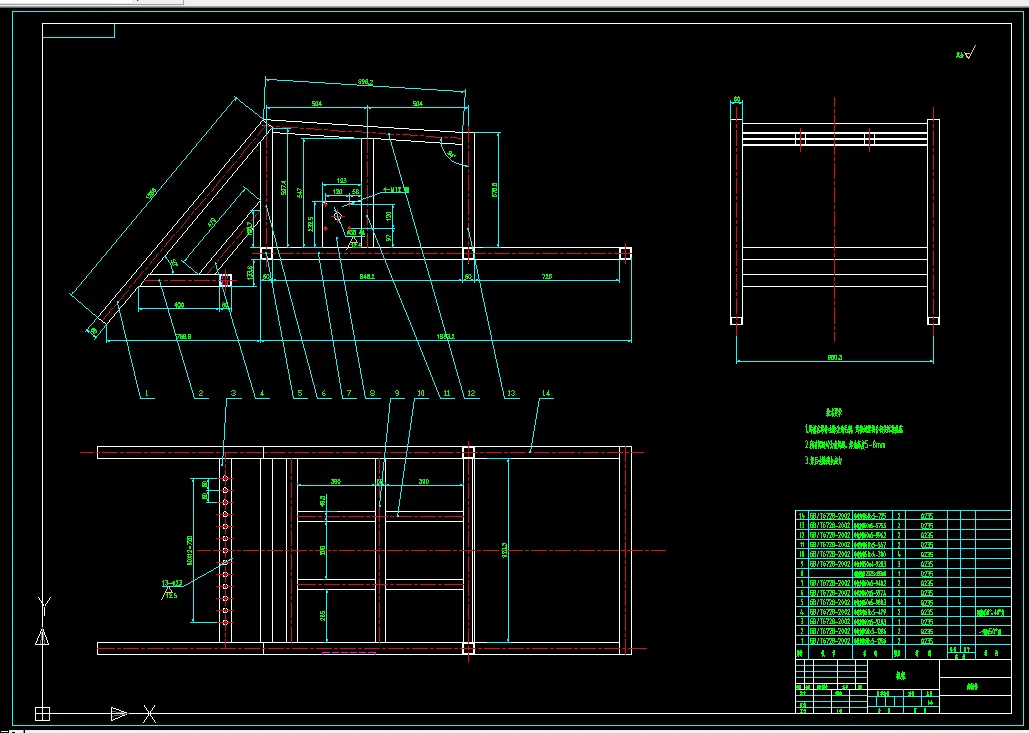Select the 193 dimension text
Image resolution: width=1029 pixels, height=733 pixels.
[341, 180]
